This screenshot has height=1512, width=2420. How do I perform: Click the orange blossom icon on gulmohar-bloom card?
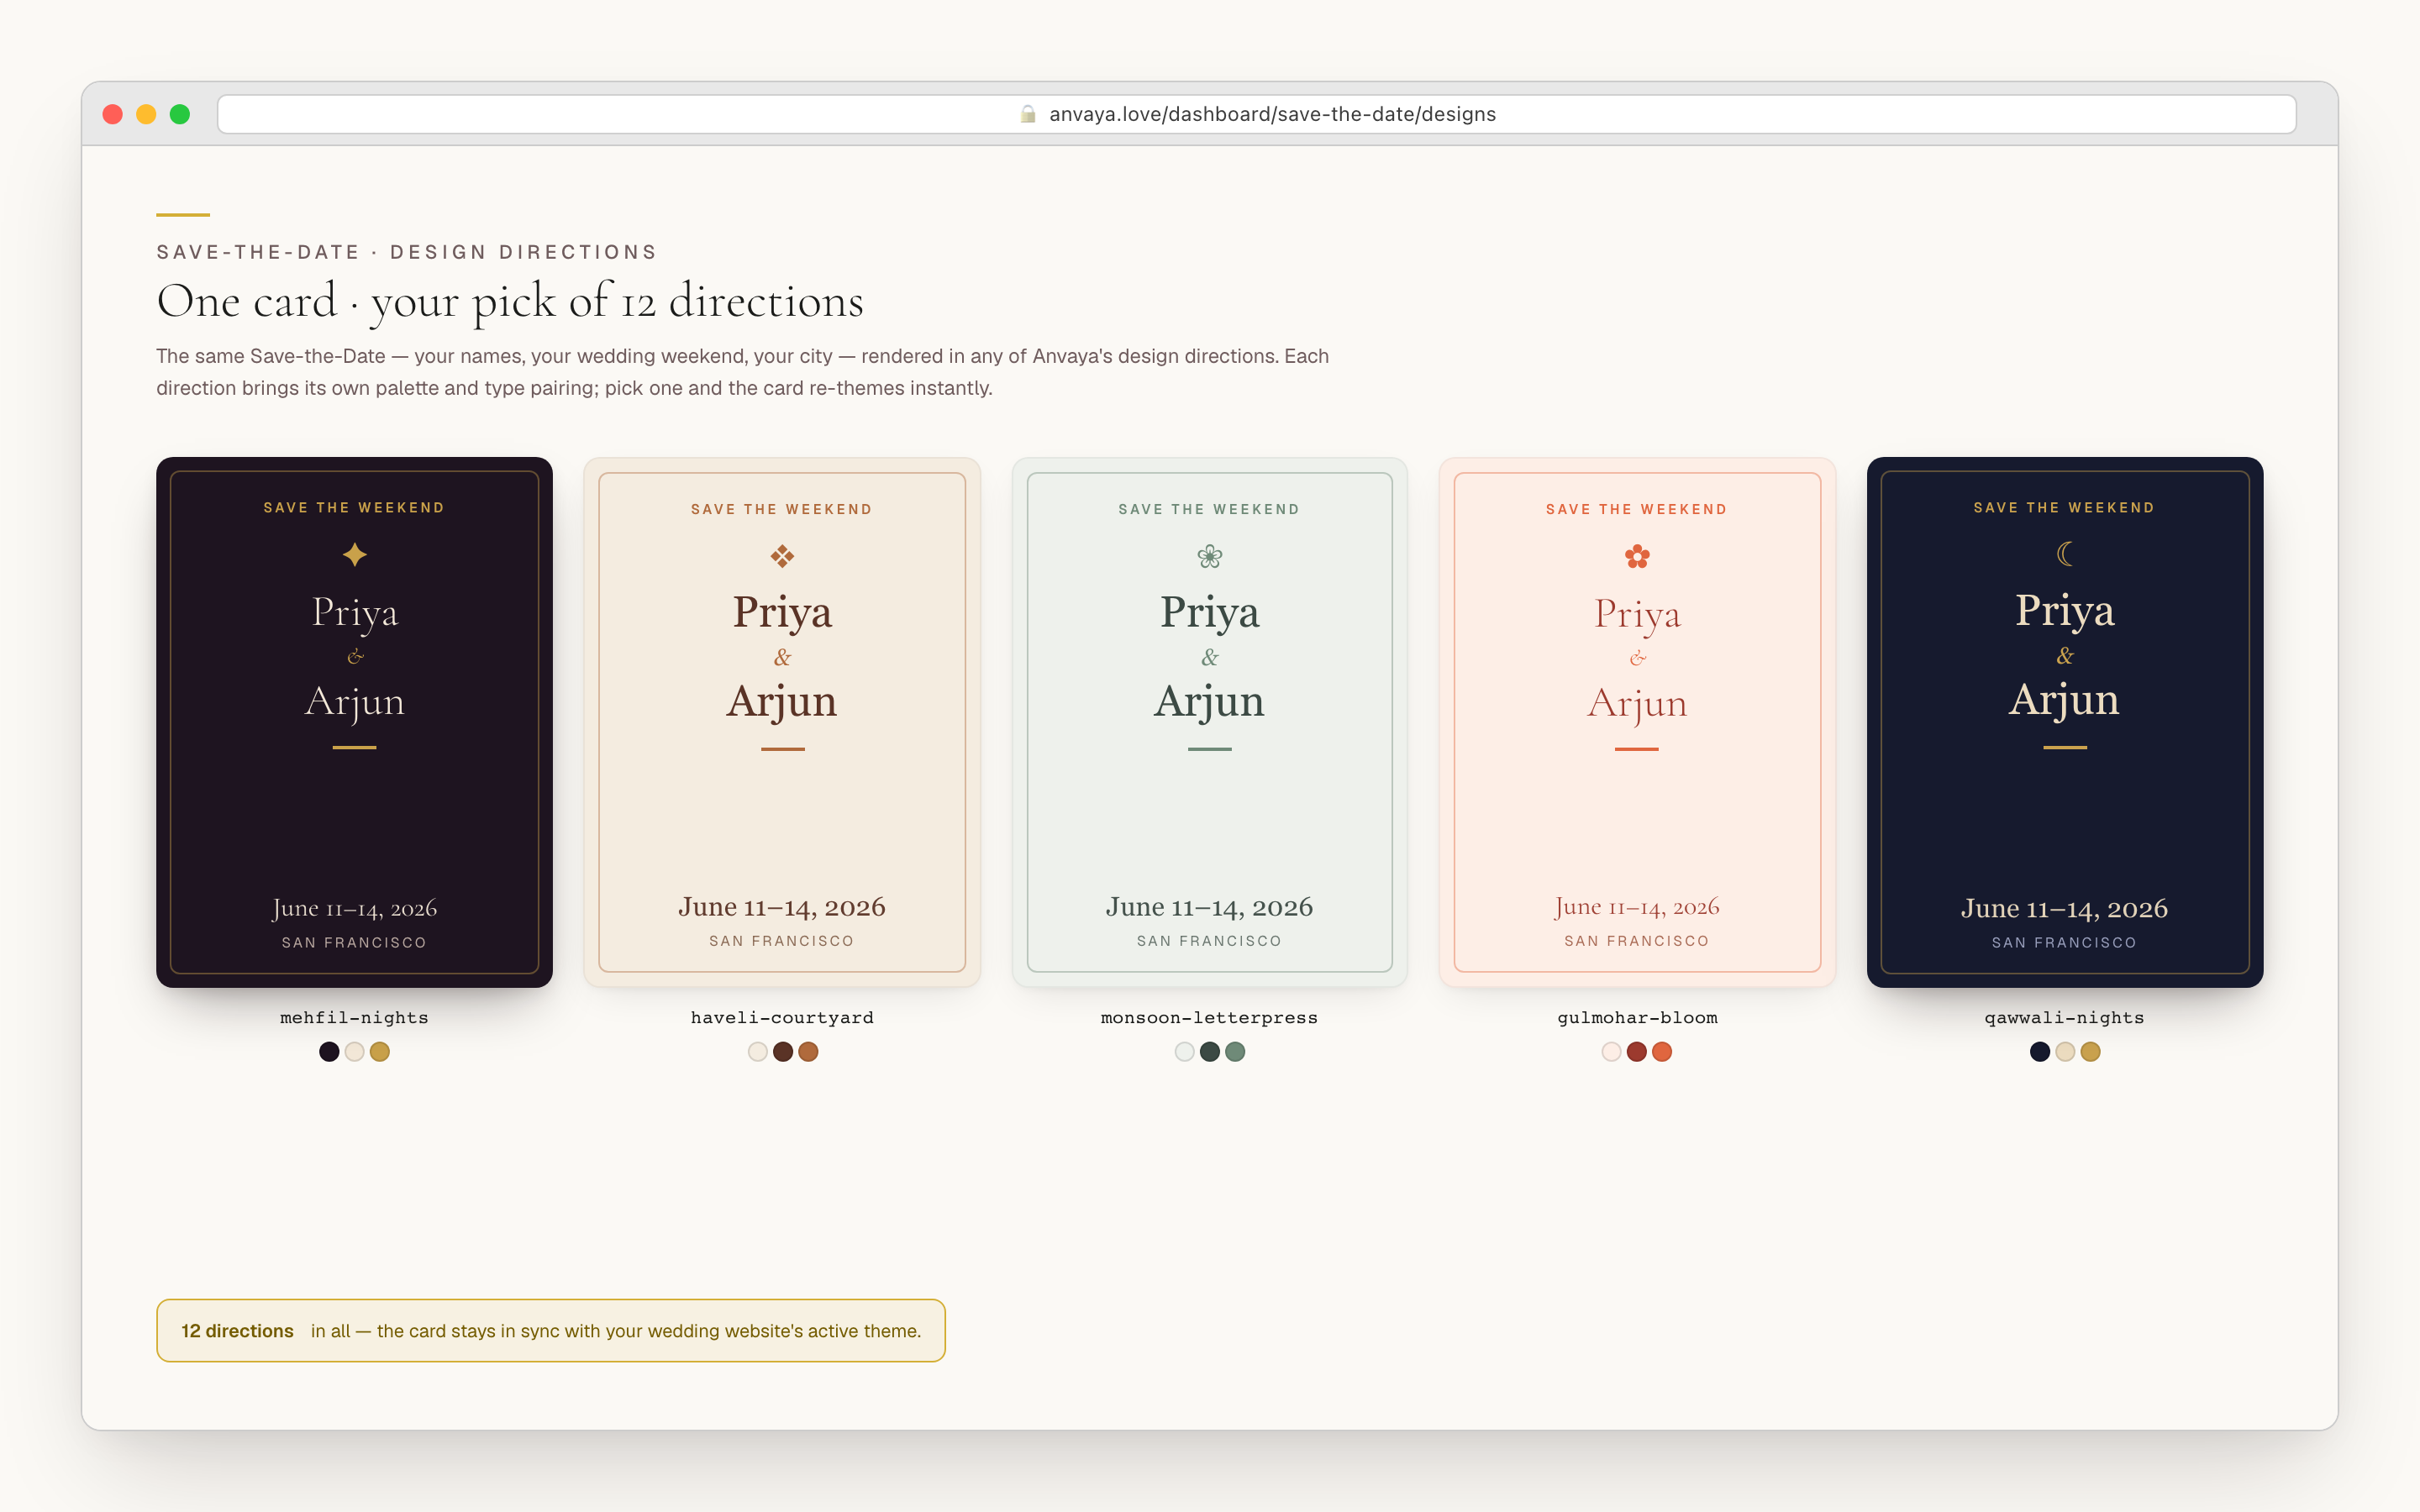click(1637, 556)
